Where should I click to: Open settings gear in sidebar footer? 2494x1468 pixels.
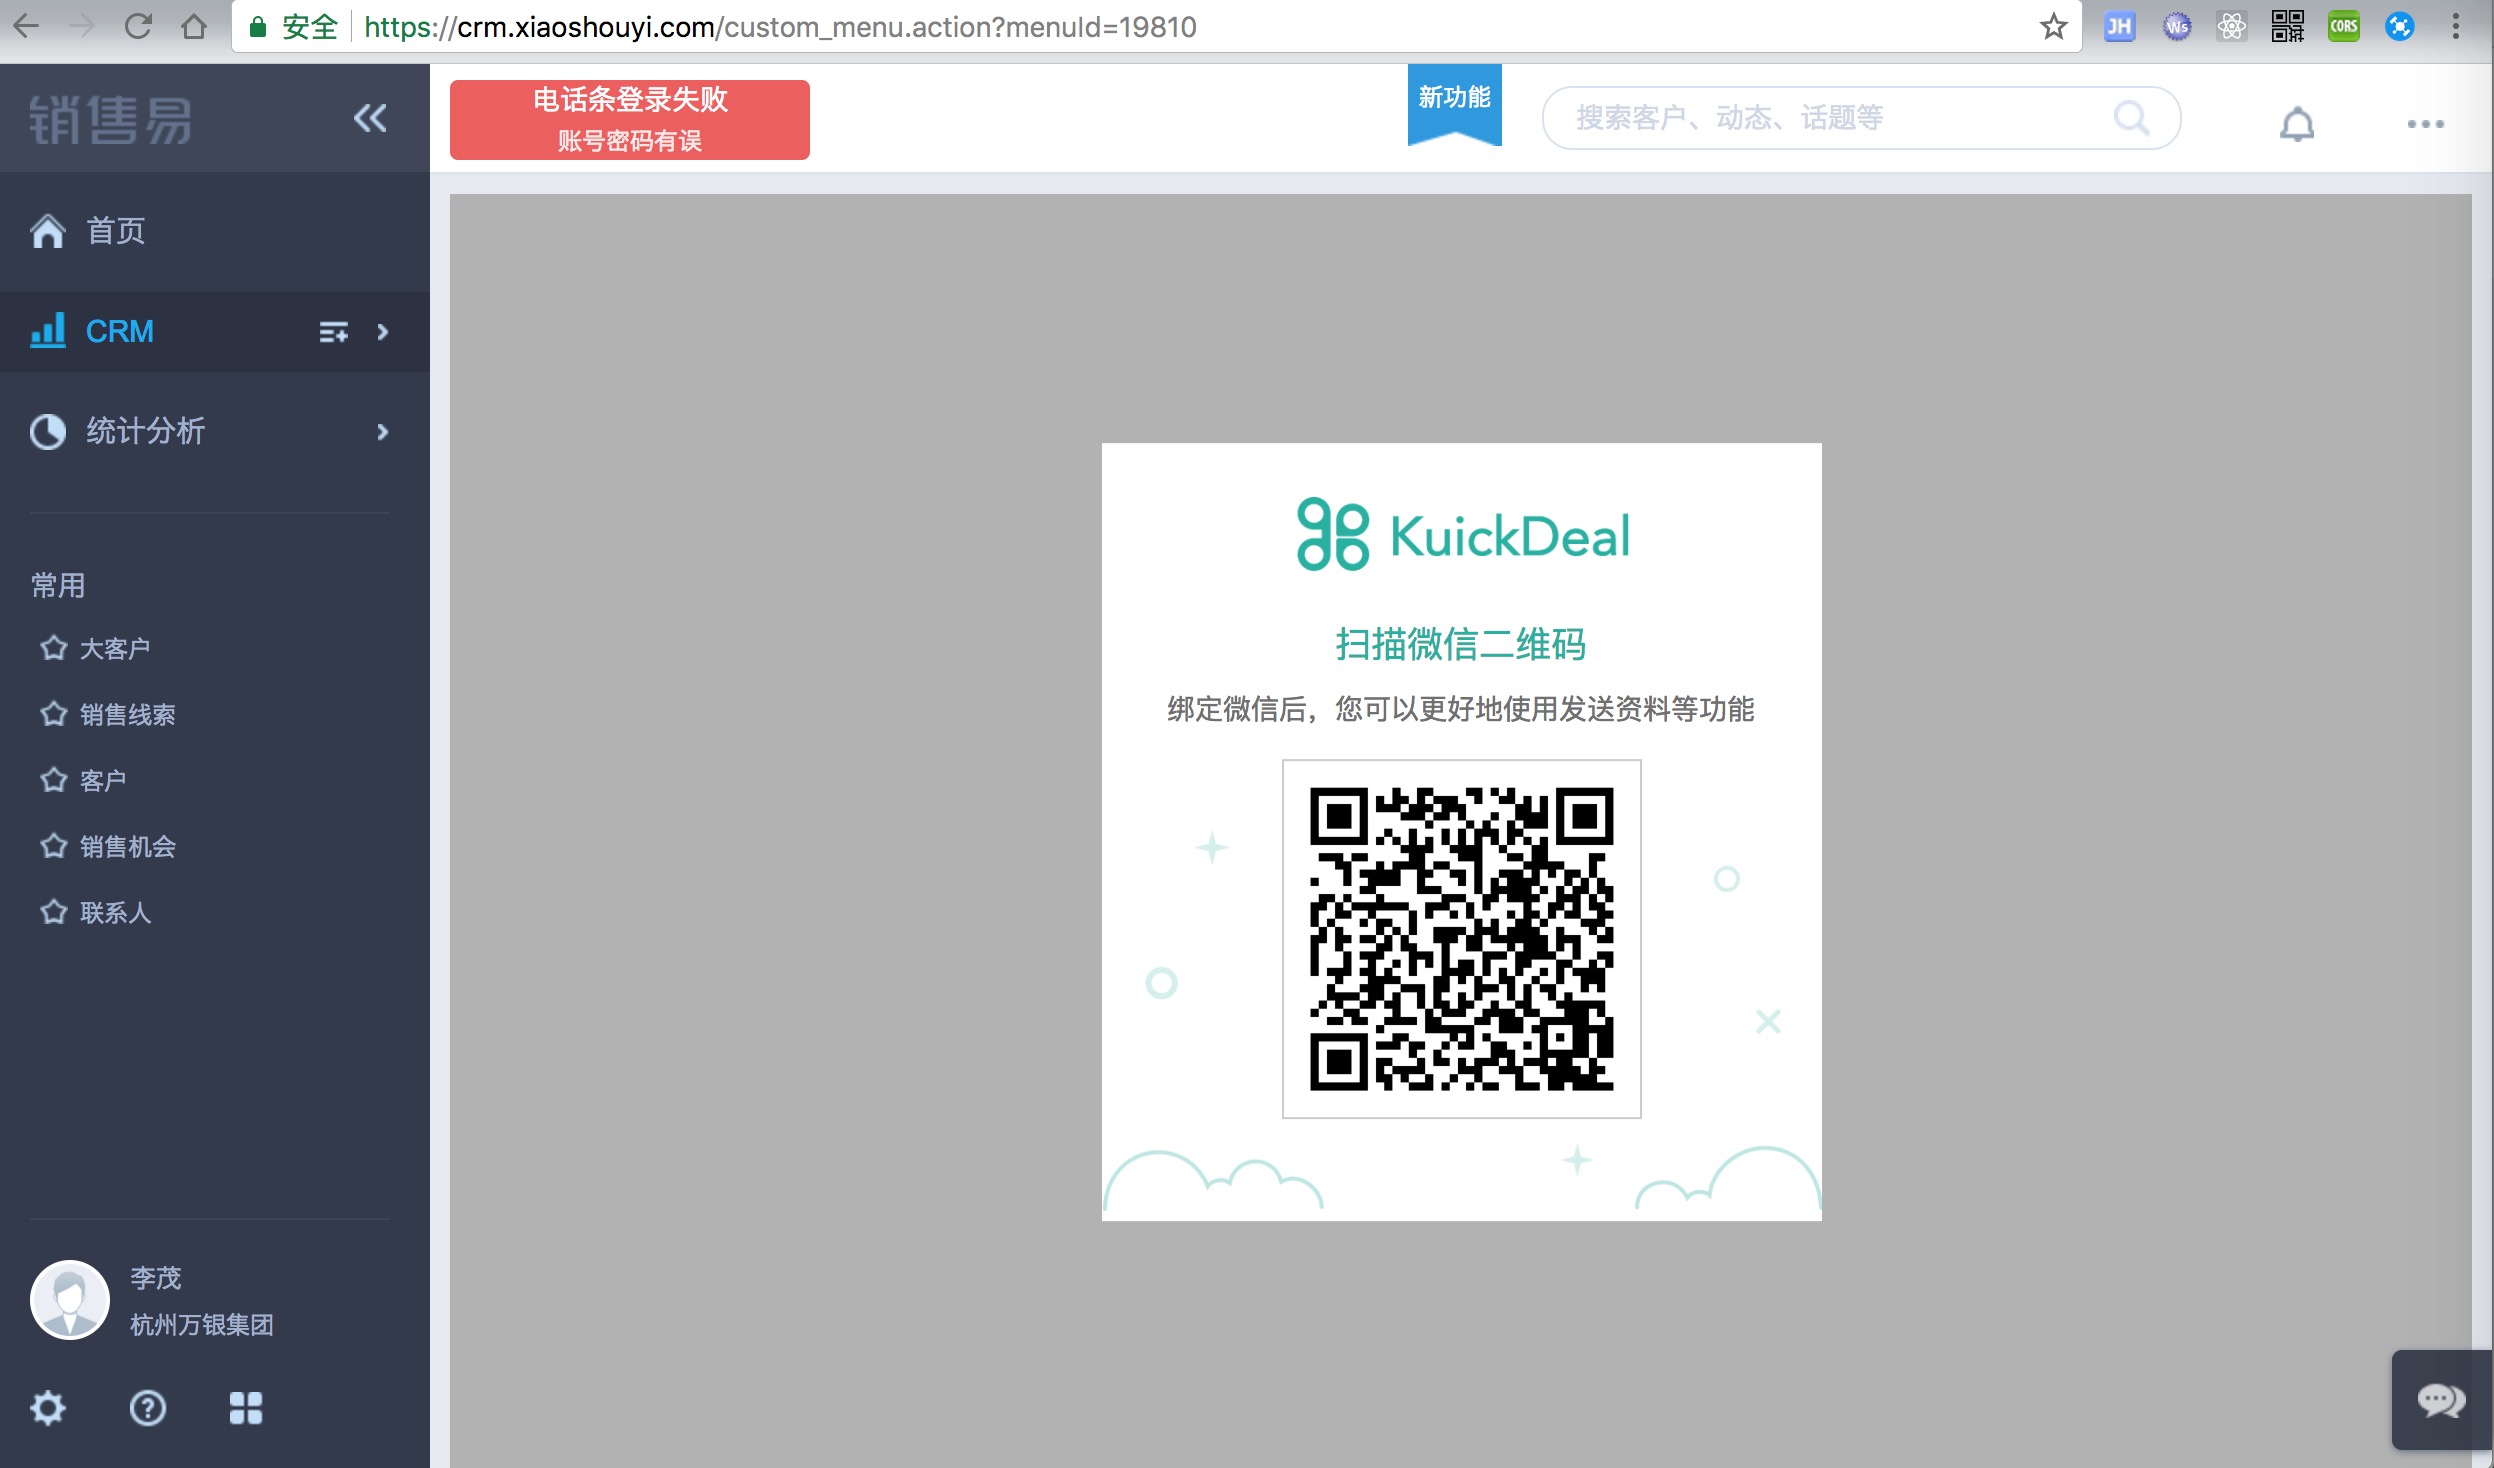(x=47, y=1407)
